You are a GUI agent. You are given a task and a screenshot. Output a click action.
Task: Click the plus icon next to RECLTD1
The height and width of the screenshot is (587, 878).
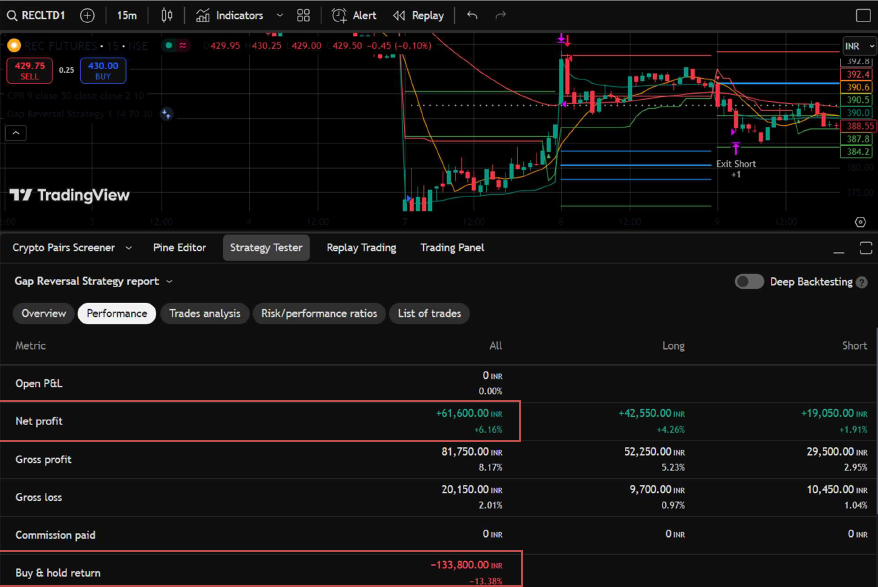click(85, 15)
